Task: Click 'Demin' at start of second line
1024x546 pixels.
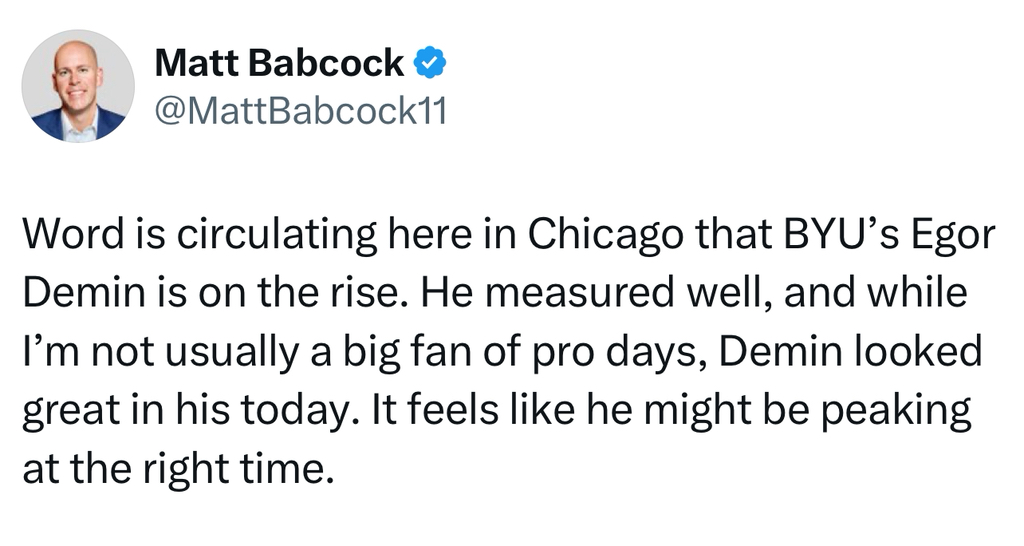Action: [x=68, y=295]
